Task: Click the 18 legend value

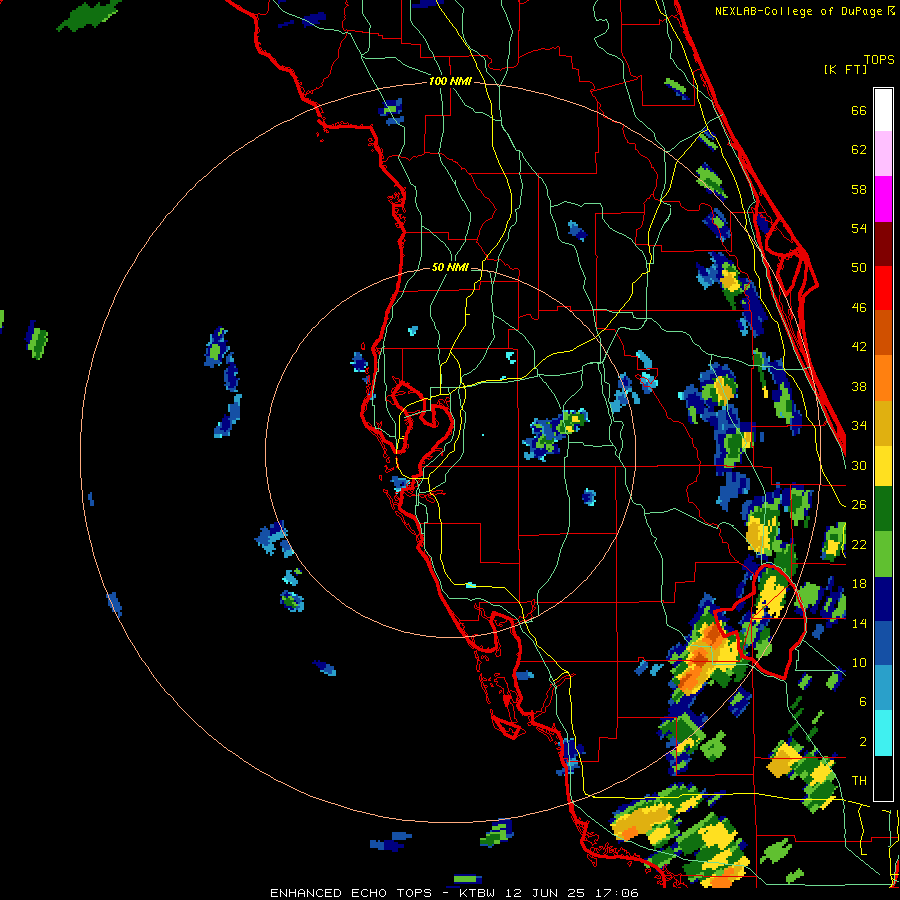Action: pos(859,583)
